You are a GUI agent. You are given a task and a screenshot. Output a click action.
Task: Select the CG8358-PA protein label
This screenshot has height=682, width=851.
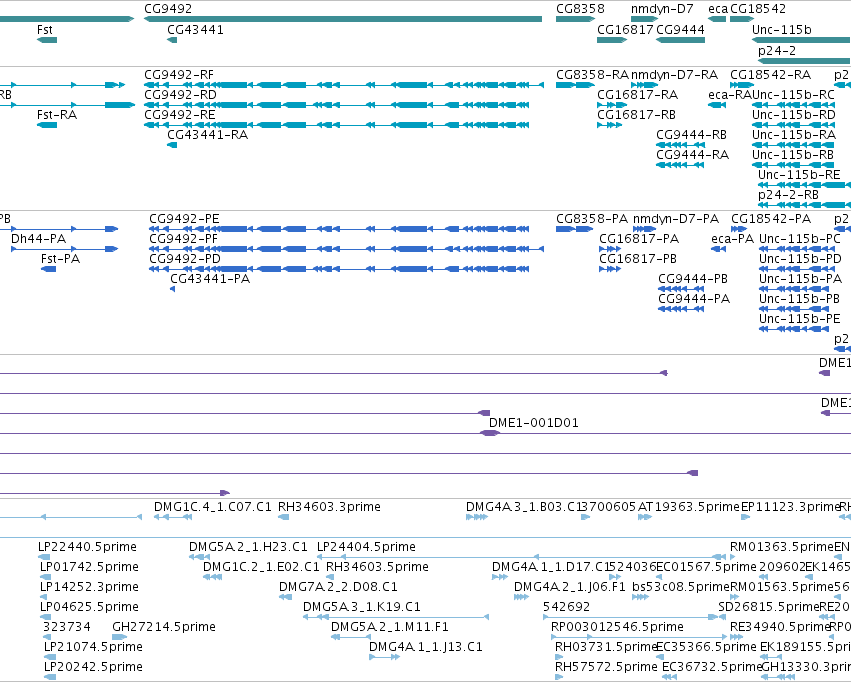592,219
